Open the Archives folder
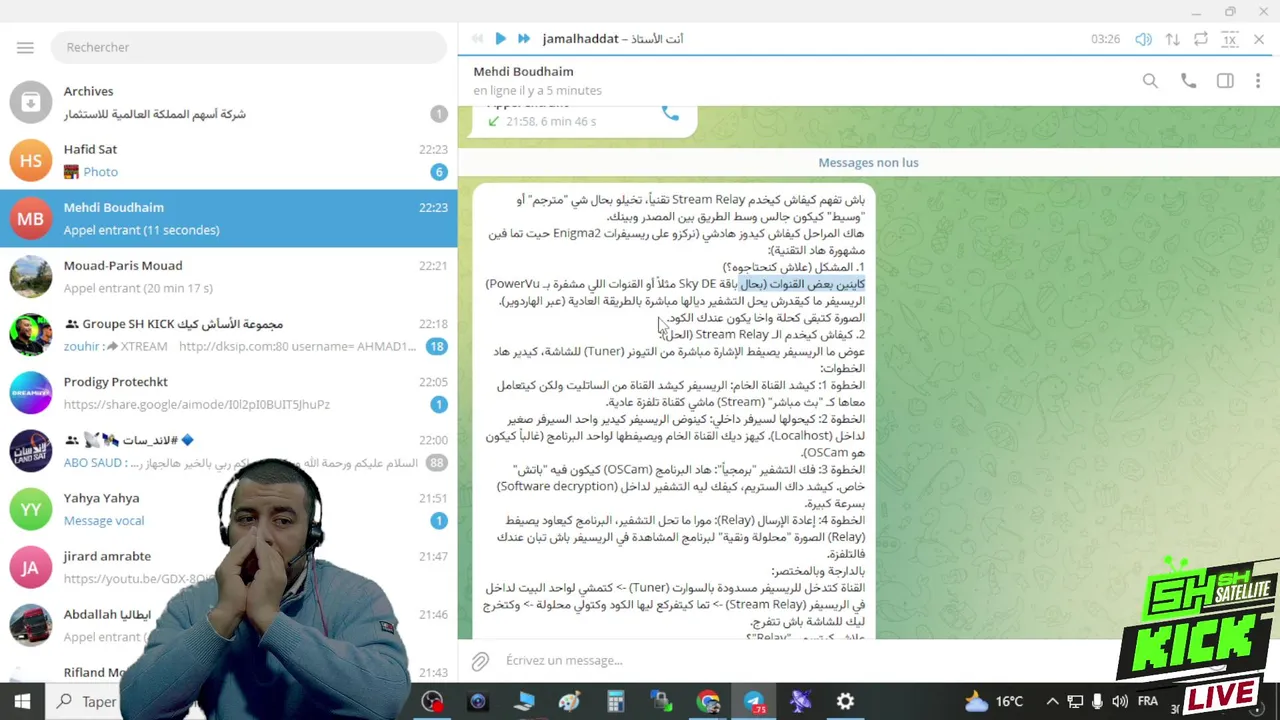The width and height of the screenshot is (1280, 720). (x=229, y=102)
